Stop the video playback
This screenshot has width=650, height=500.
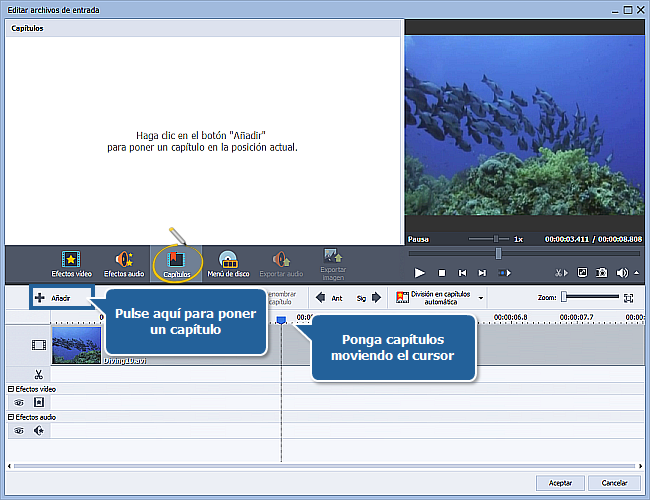[x=441, y=272]
